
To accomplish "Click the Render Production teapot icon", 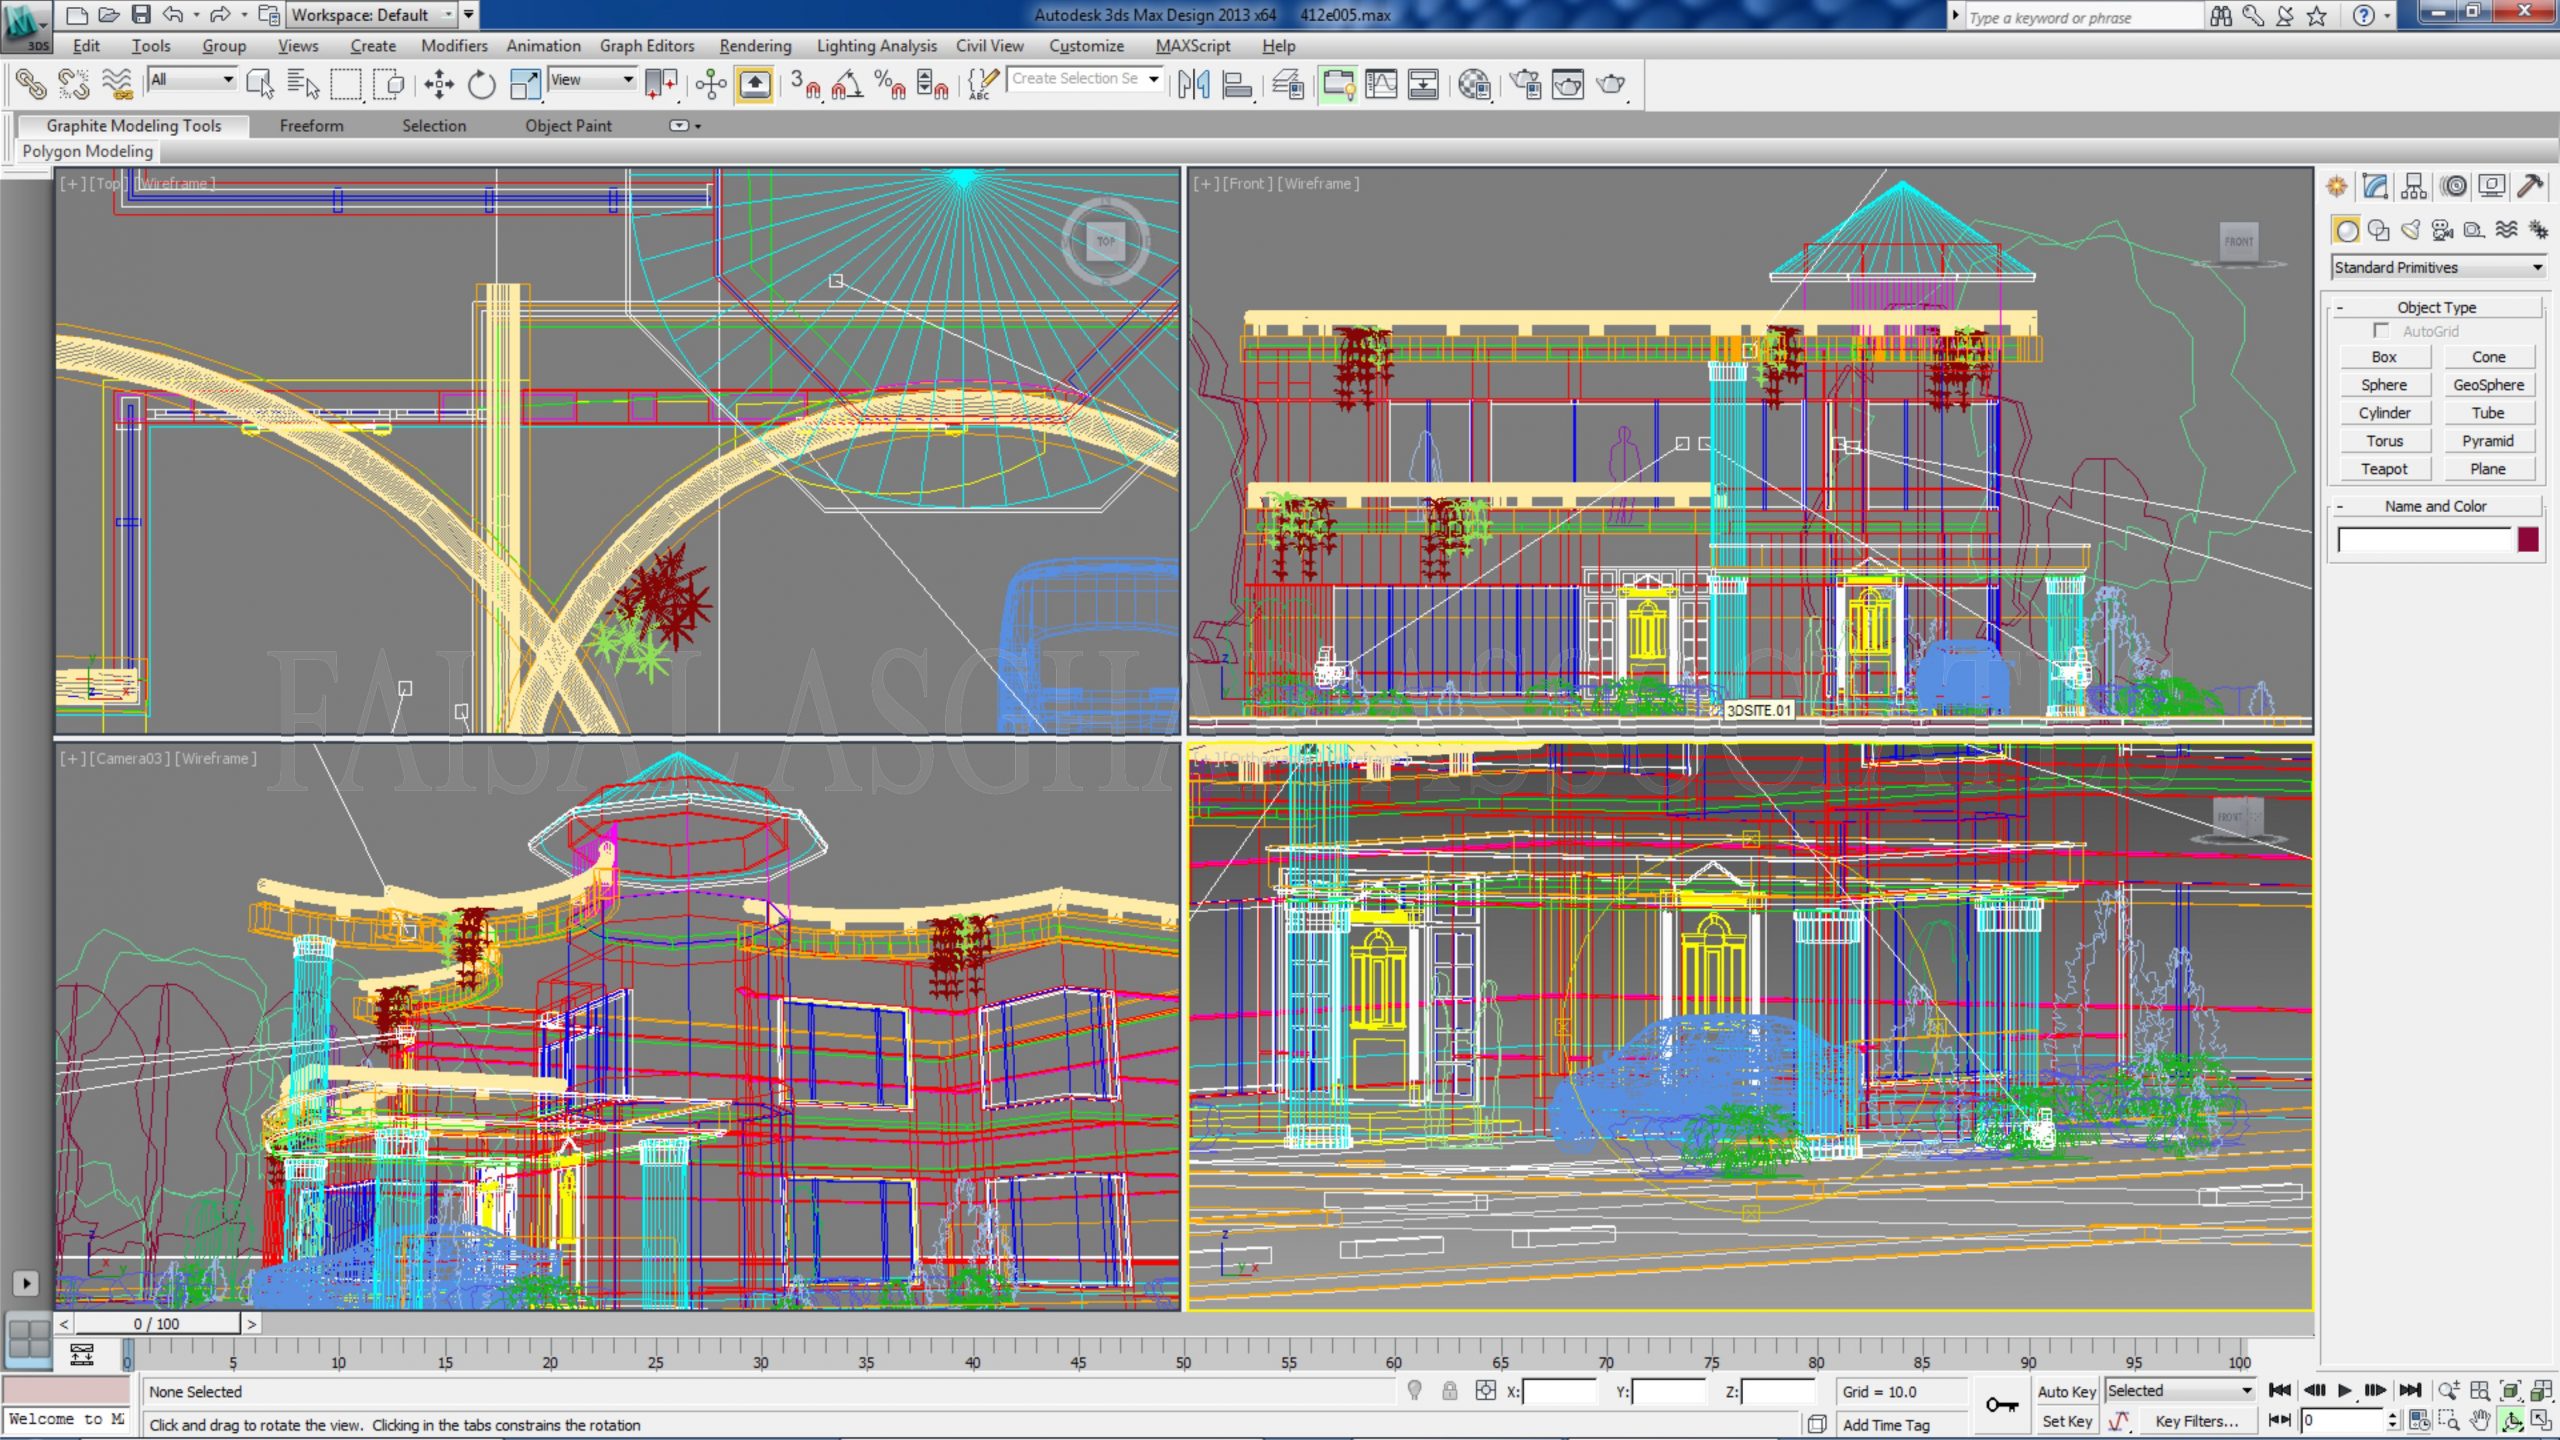I will [x=1611, y=85].
